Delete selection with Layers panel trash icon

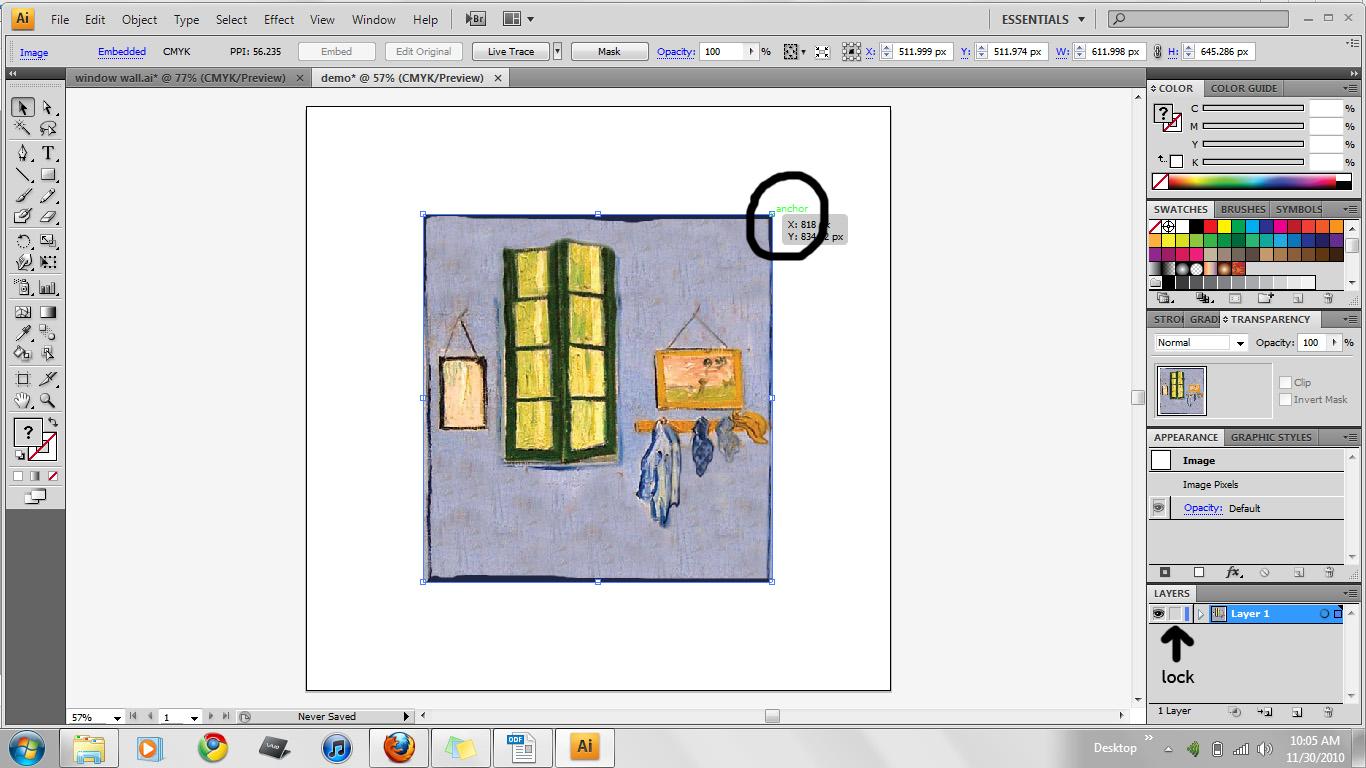coord(1328,712)
